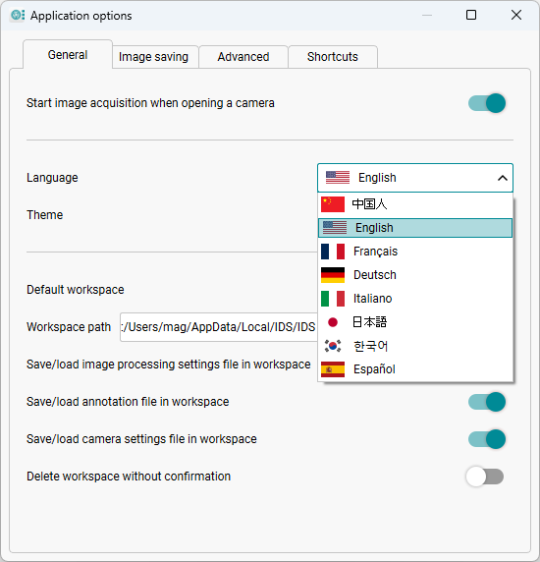Click the Save/load image processing settings label
The height and width of the screenshot is (562, 540).
(x=168, y=365)
